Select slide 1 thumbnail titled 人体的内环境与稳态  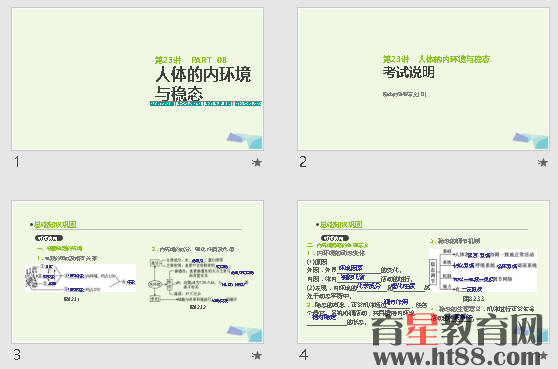click(137, 79)
